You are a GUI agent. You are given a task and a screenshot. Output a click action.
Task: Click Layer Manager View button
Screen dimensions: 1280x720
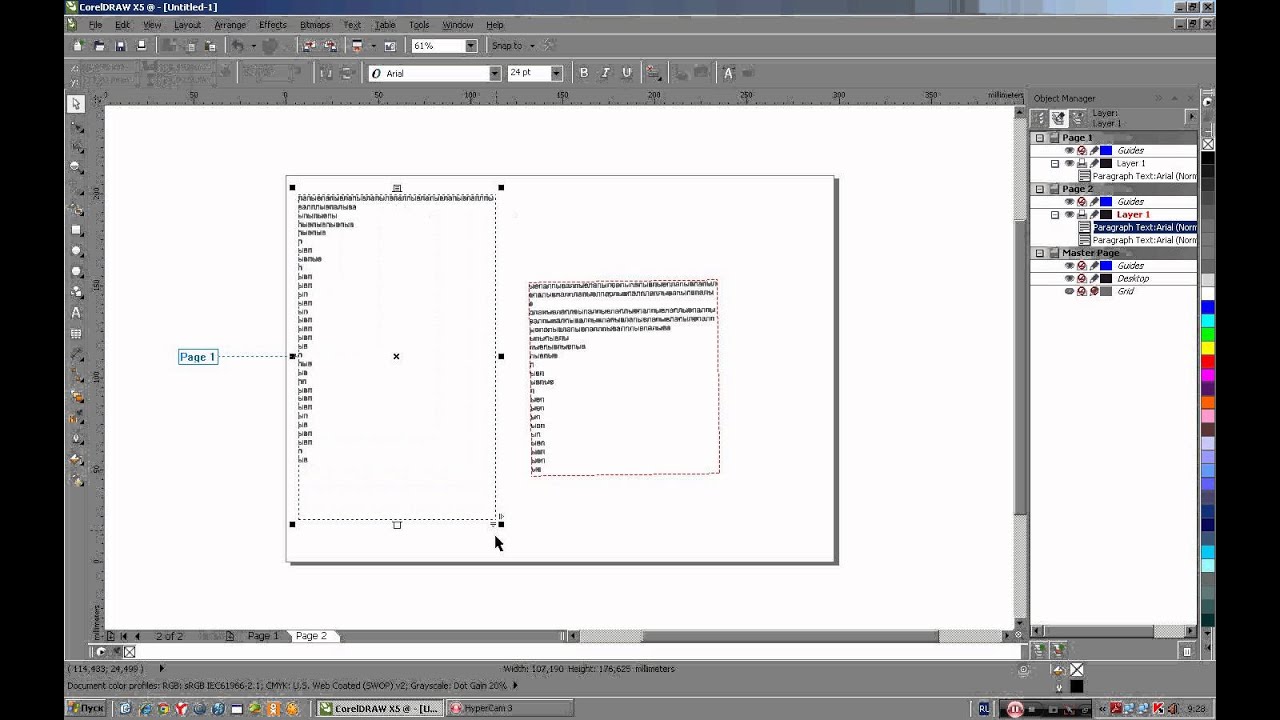tap(1078, 118)
